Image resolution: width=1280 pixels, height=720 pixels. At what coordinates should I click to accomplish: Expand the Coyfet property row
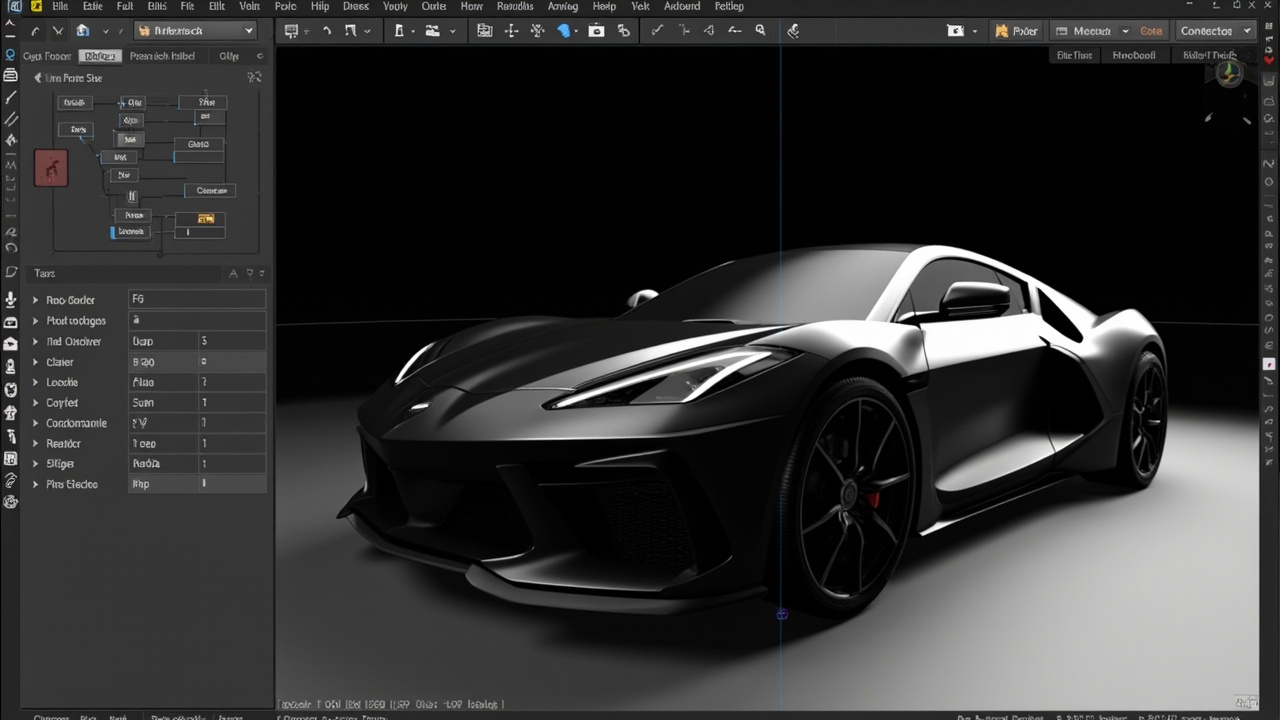(35, 403)
